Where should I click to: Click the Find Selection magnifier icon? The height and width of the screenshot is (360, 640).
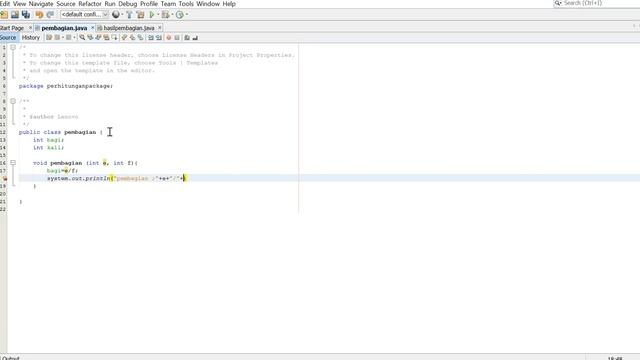tap(82, 38)
